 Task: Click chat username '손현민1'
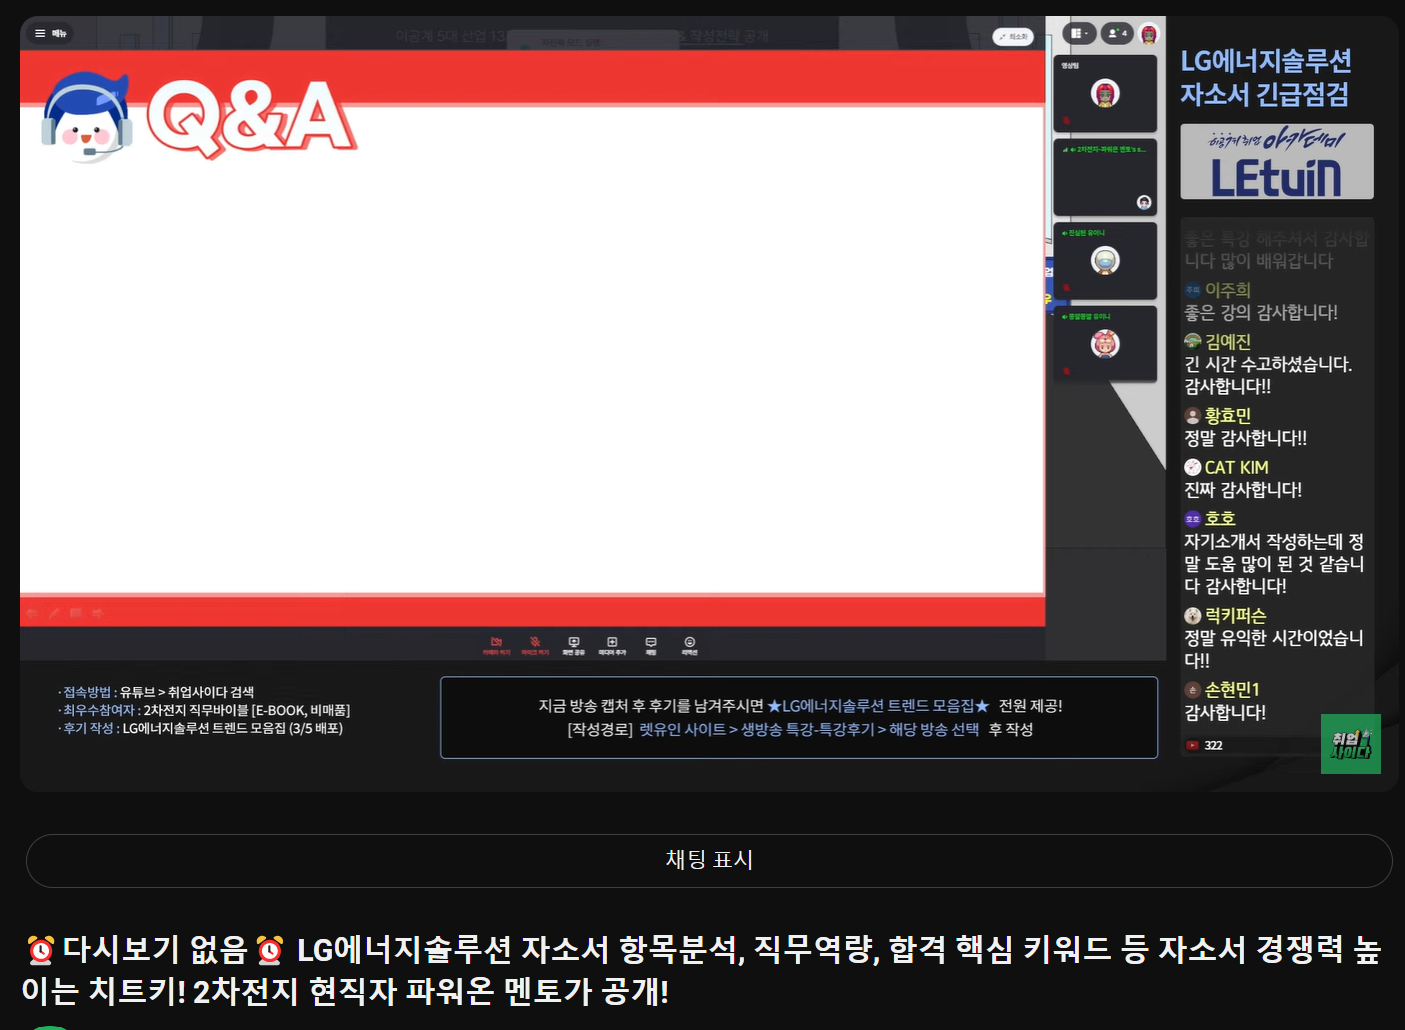pos(1232,690)
